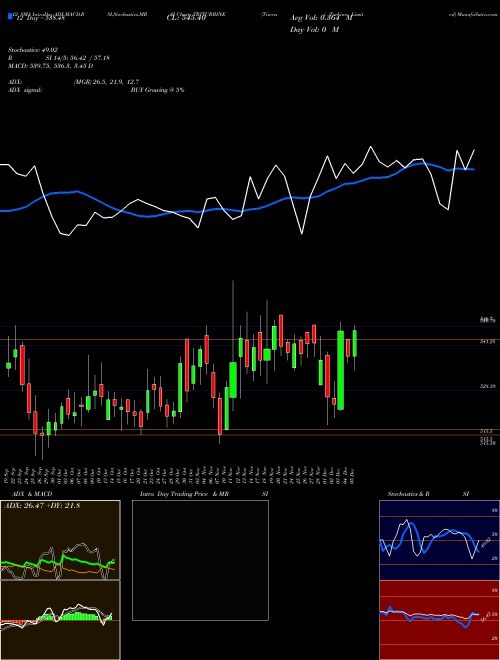
Task: Select the 'Stochastics: 49.02' value
Action: point(32,50)
